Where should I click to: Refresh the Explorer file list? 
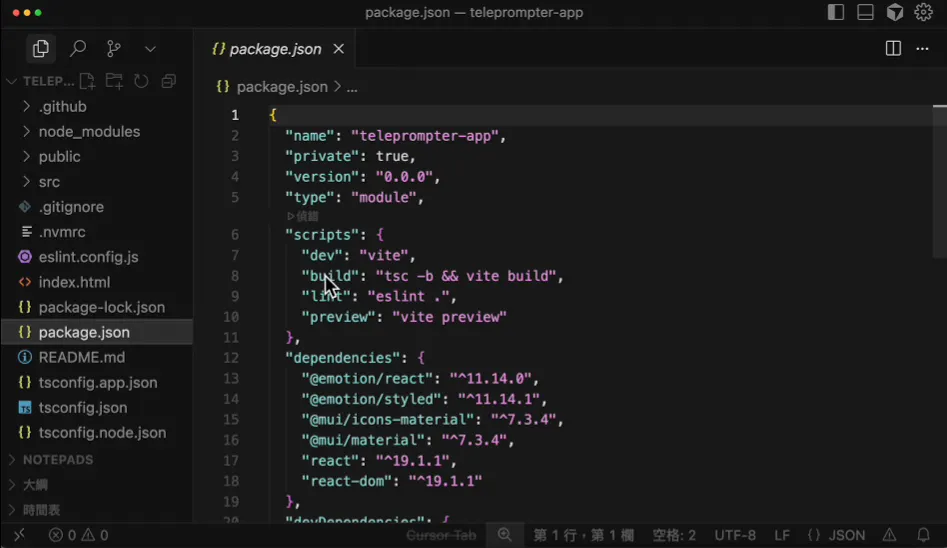pos(141,81)
